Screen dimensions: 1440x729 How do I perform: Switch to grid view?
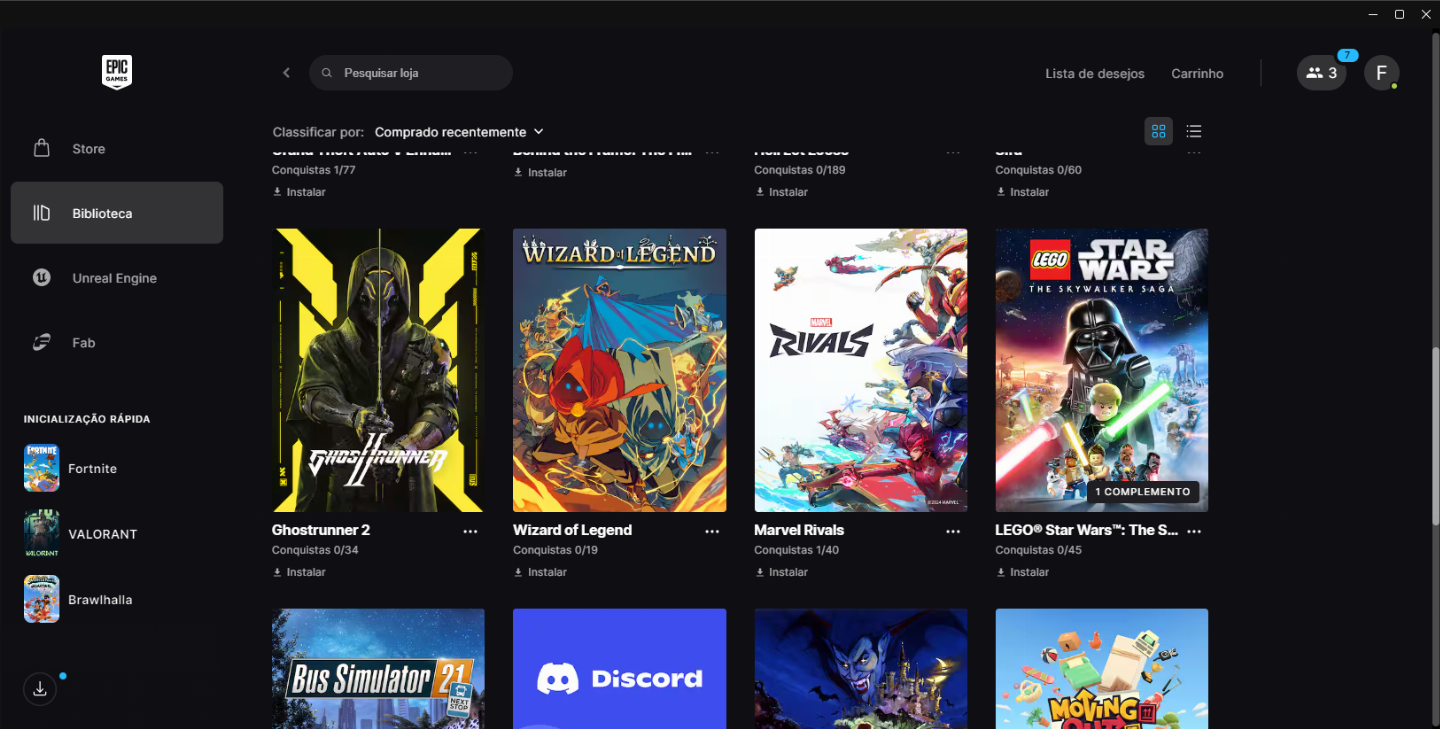pyautogui.click(x=1159, y=131)
